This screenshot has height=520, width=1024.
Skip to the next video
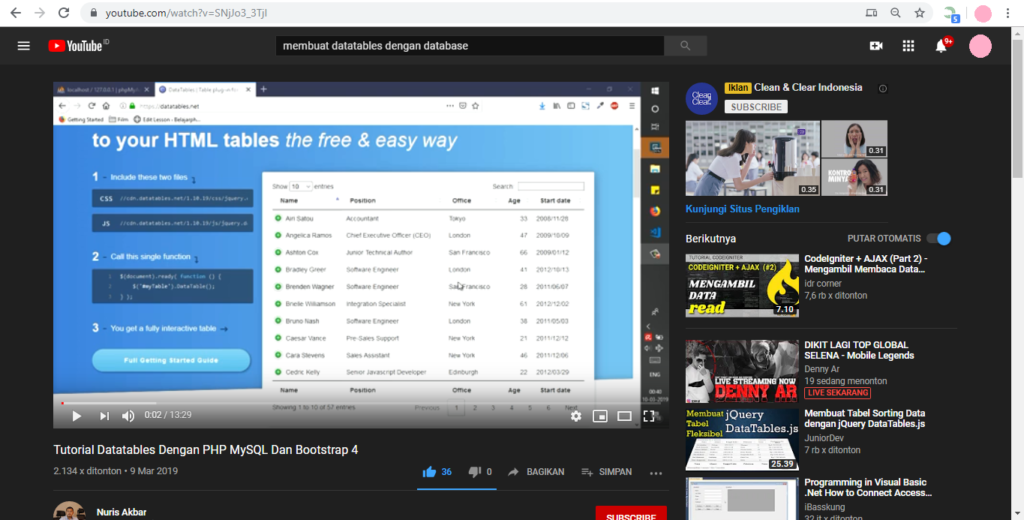tap(104, 415)
